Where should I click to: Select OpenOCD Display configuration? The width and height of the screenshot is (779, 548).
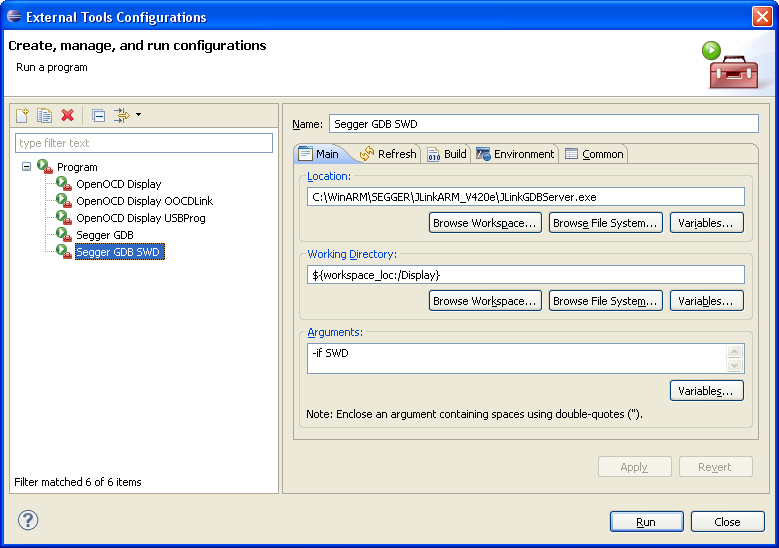click(x=119, y=184)
